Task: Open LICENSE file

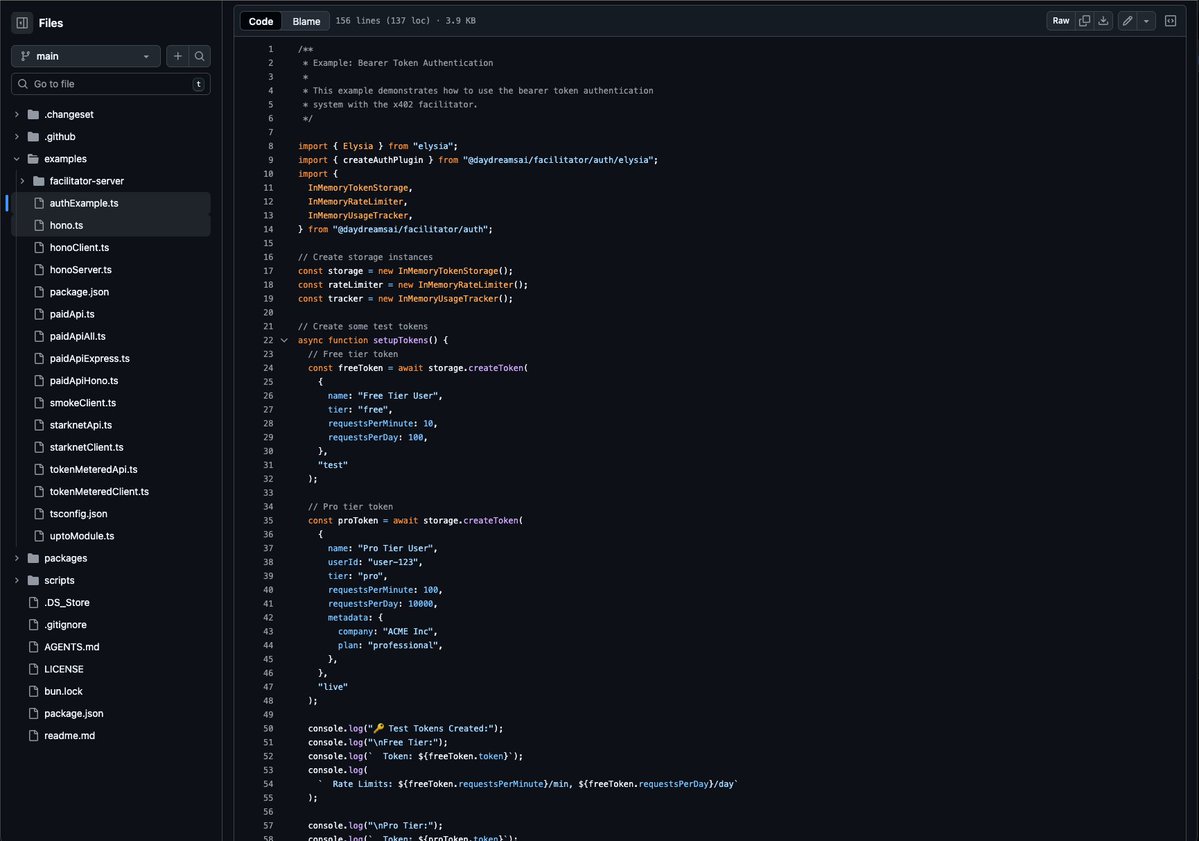Action: click(x=63, y=669)
